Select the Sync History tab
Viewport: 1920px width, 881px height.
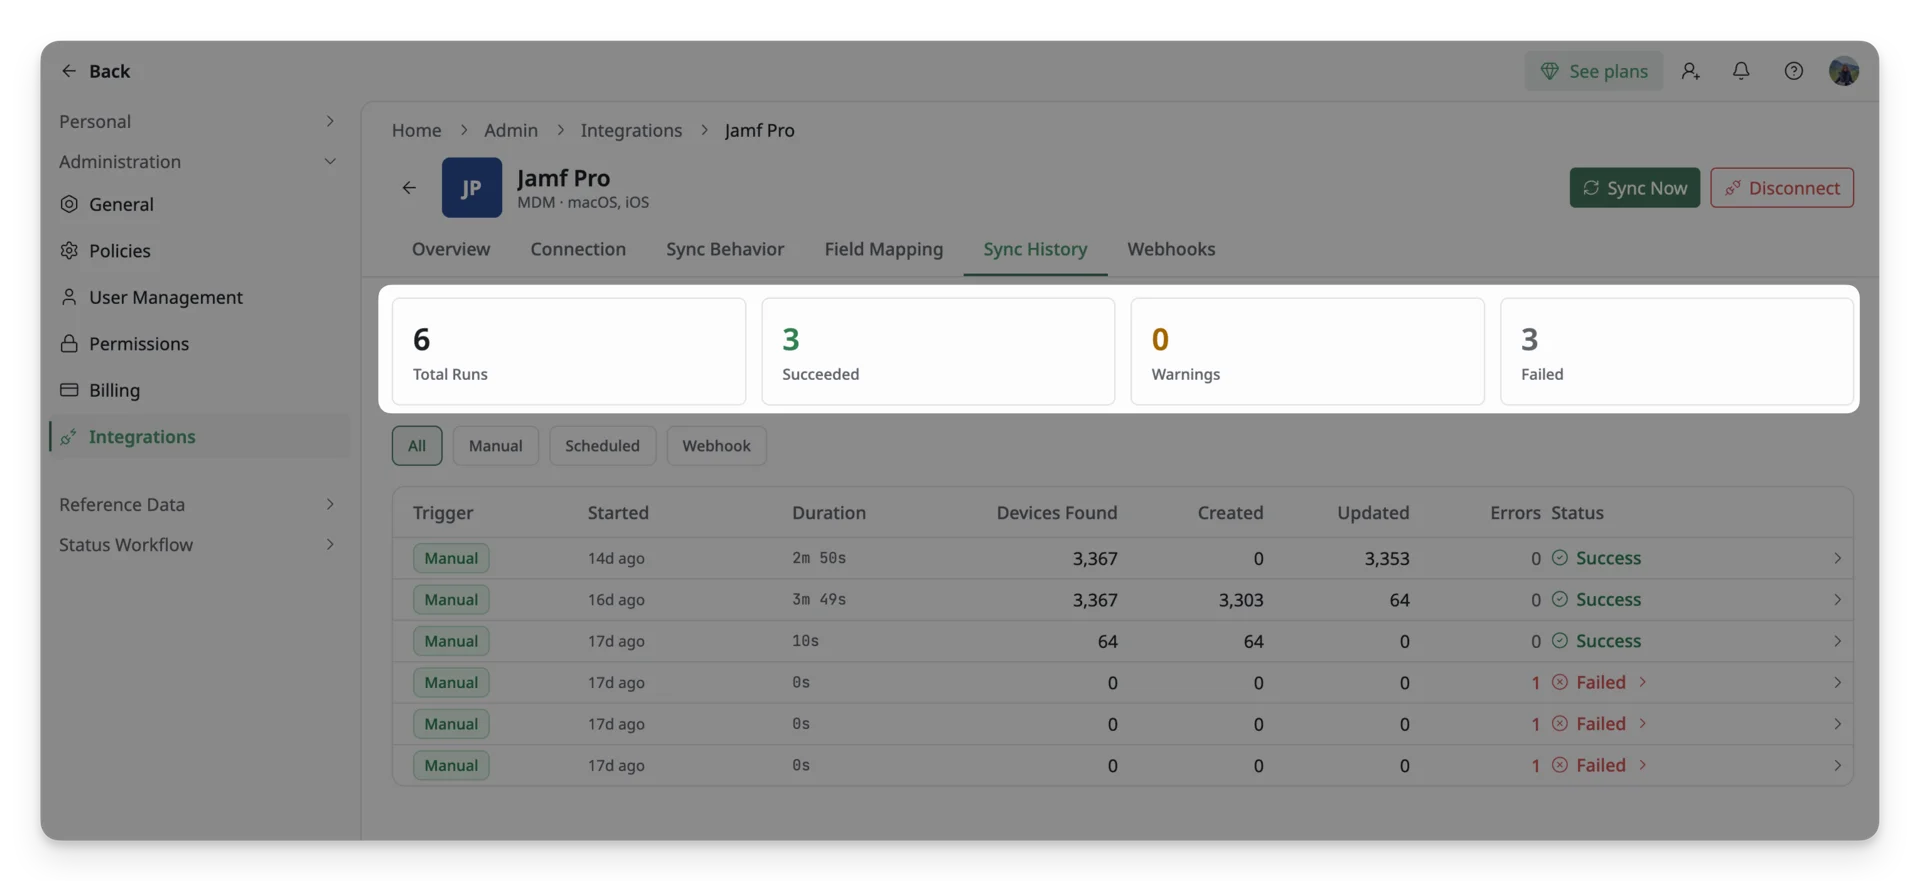(x=1035, y=249)
